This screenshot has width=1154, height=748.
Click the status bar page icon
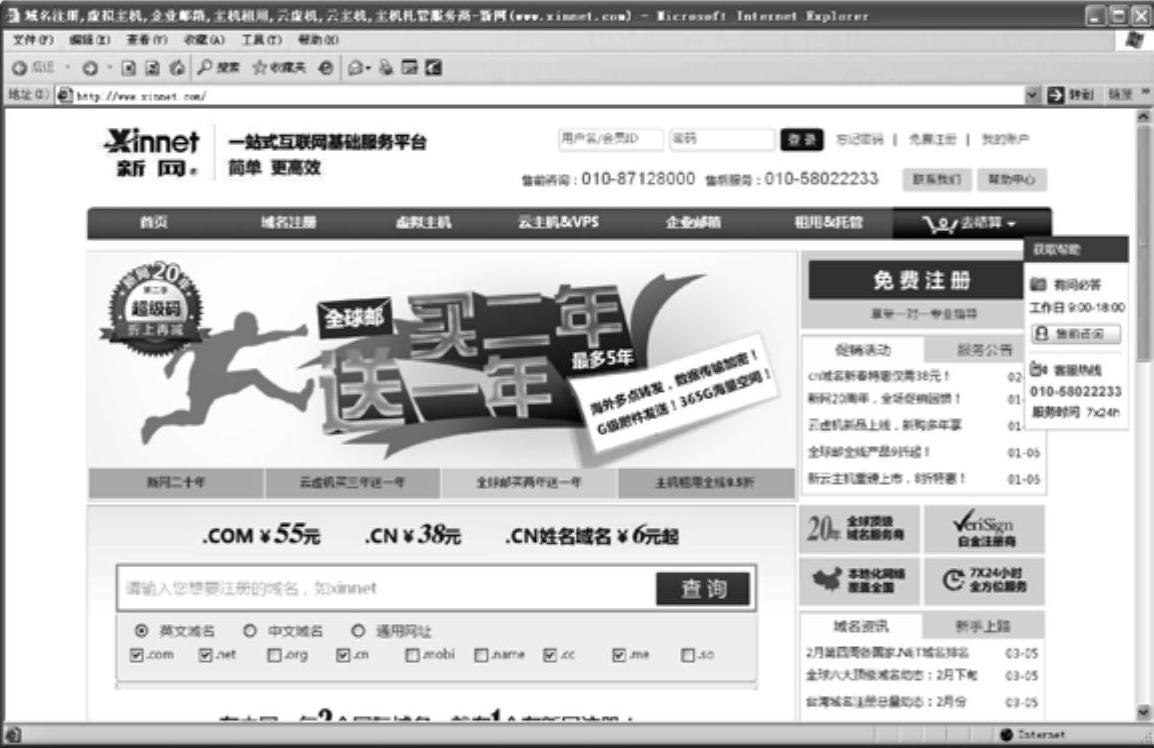point(13,734)
